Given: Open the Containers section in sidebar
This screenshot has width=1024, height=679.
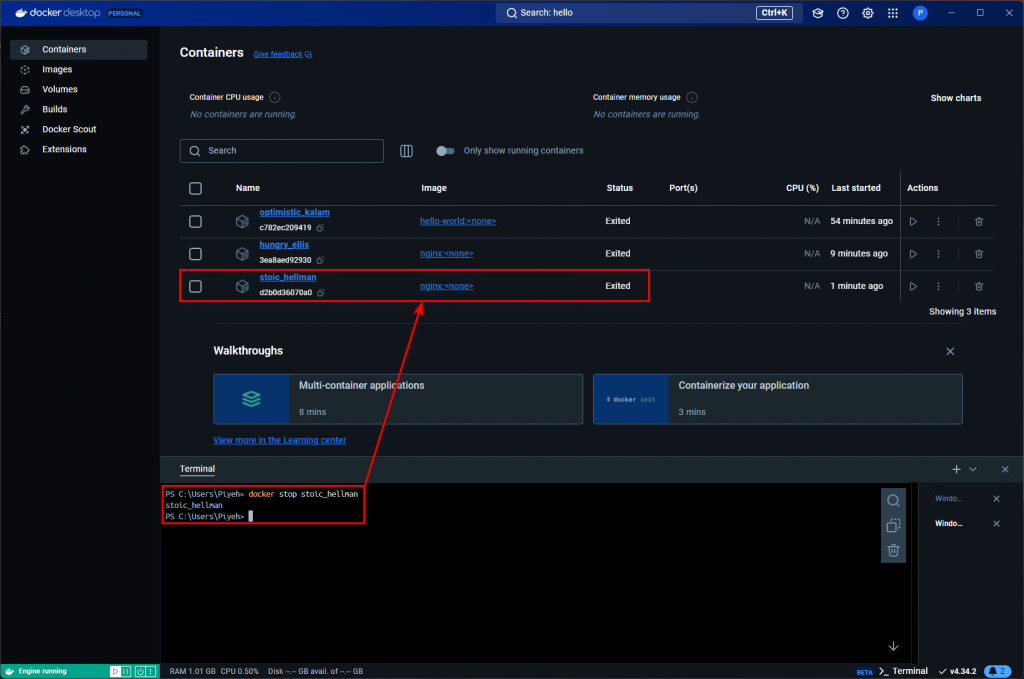Looking at the screenshot, I should [78, 50].
